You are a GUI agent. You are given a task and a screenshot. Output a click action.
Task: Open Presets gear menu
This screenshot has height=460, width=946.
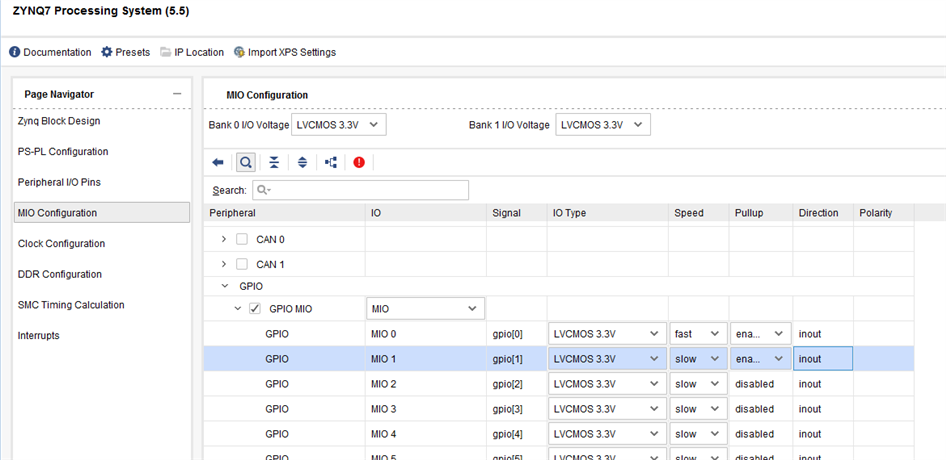[125, 52]
